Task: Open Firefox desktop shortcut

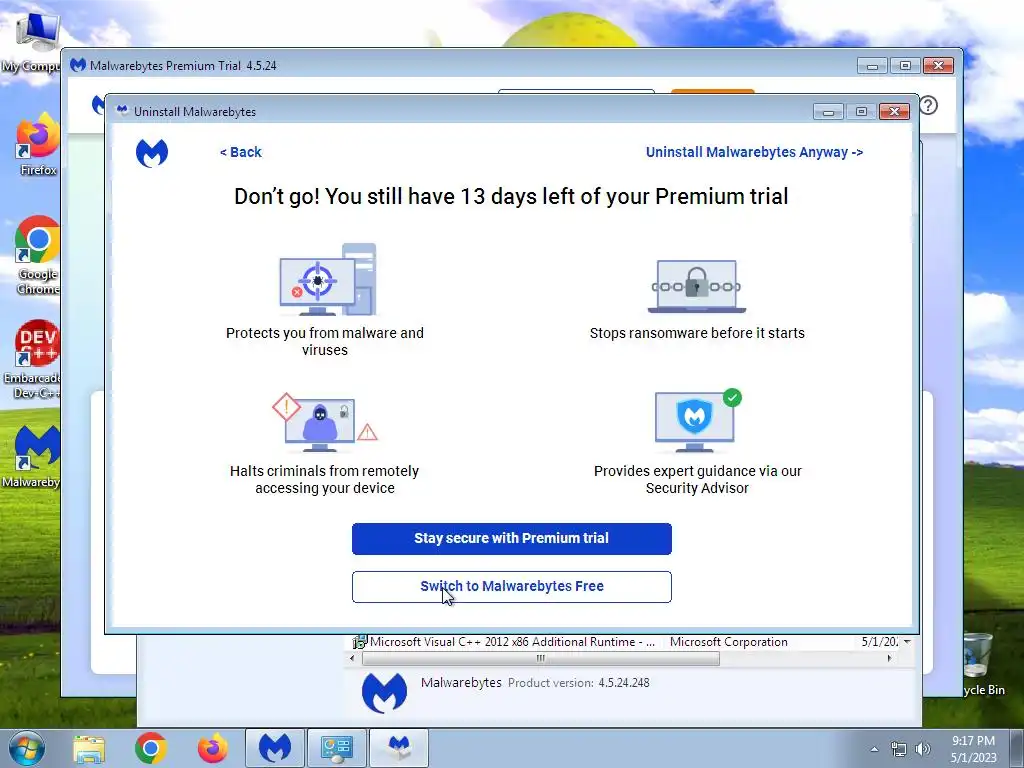Action: point(38,145)
